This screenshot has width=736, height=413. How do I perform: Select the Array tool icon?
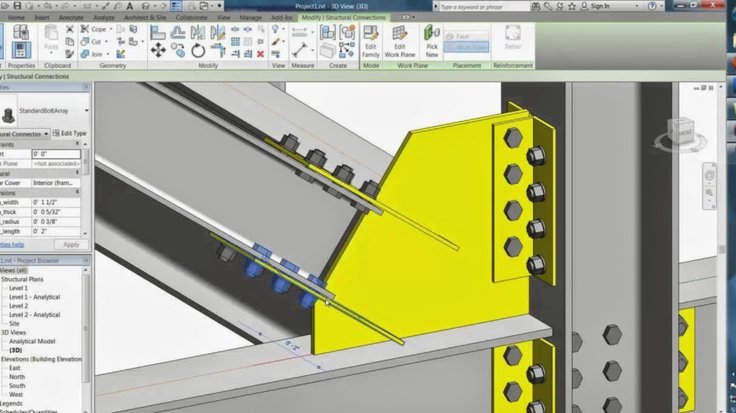[235, 42]
